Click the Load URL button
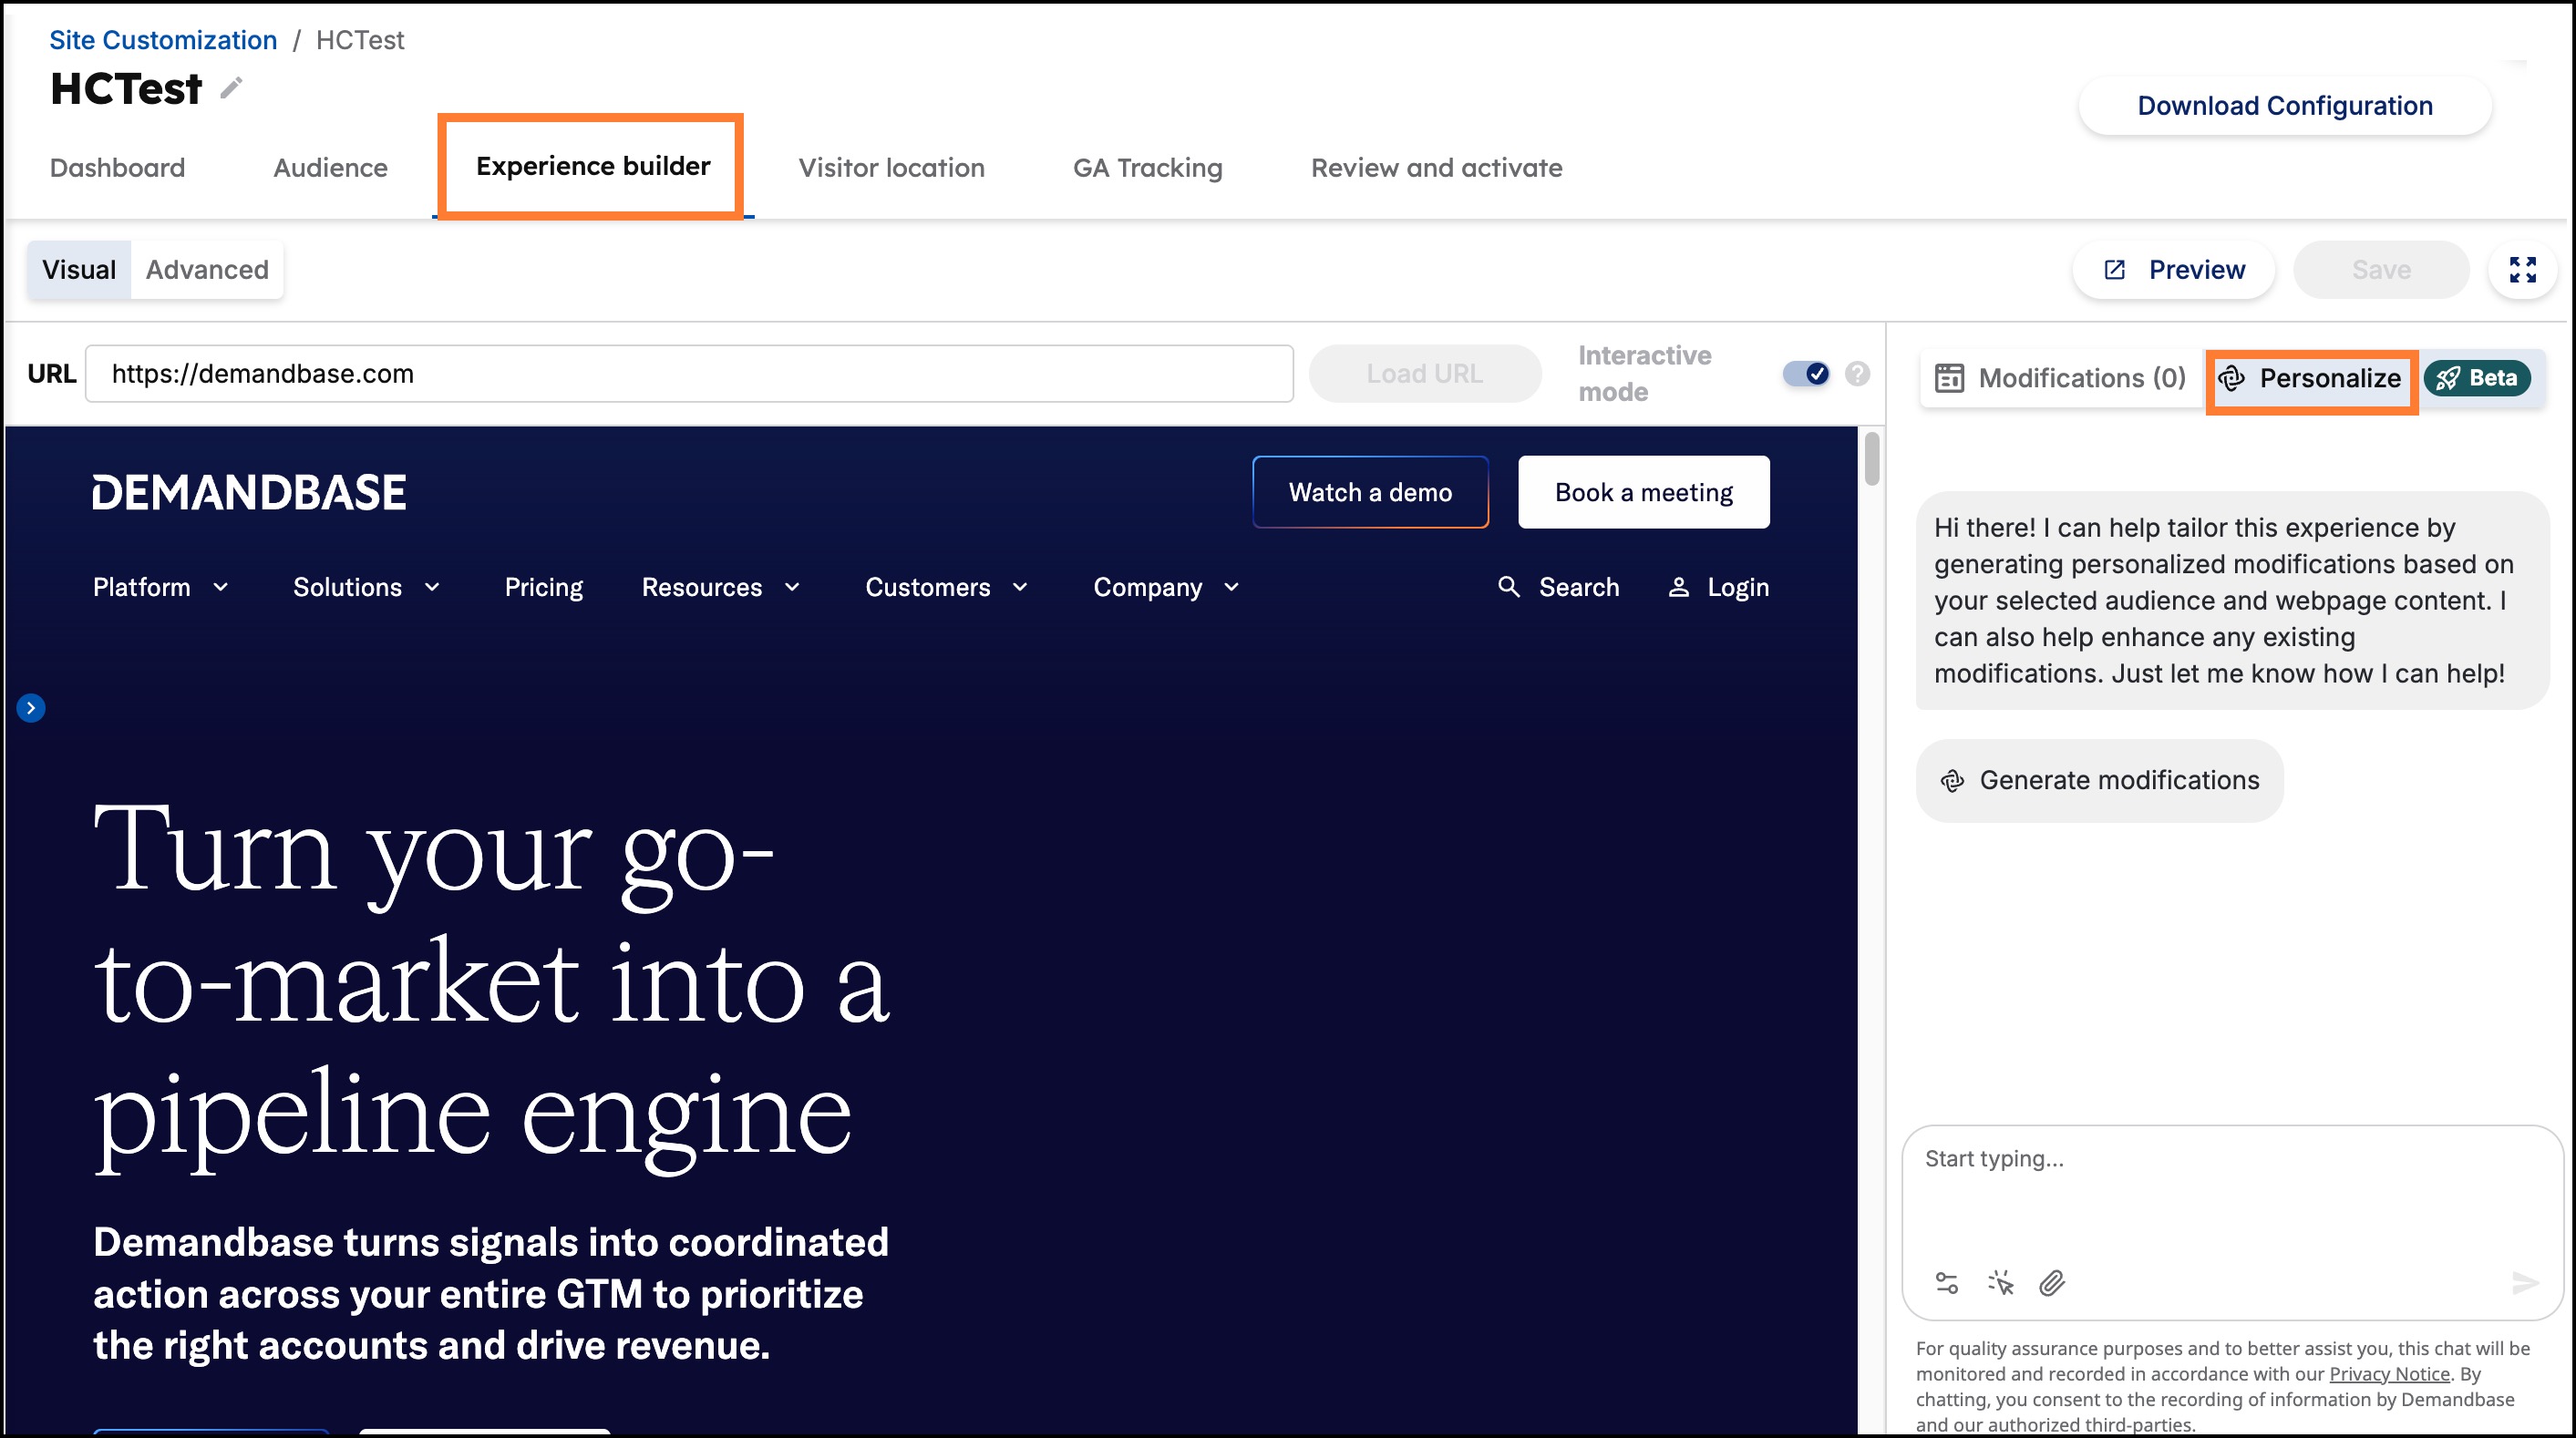The height and width of the screenshot is (1438, 2576). (1424, 374)
